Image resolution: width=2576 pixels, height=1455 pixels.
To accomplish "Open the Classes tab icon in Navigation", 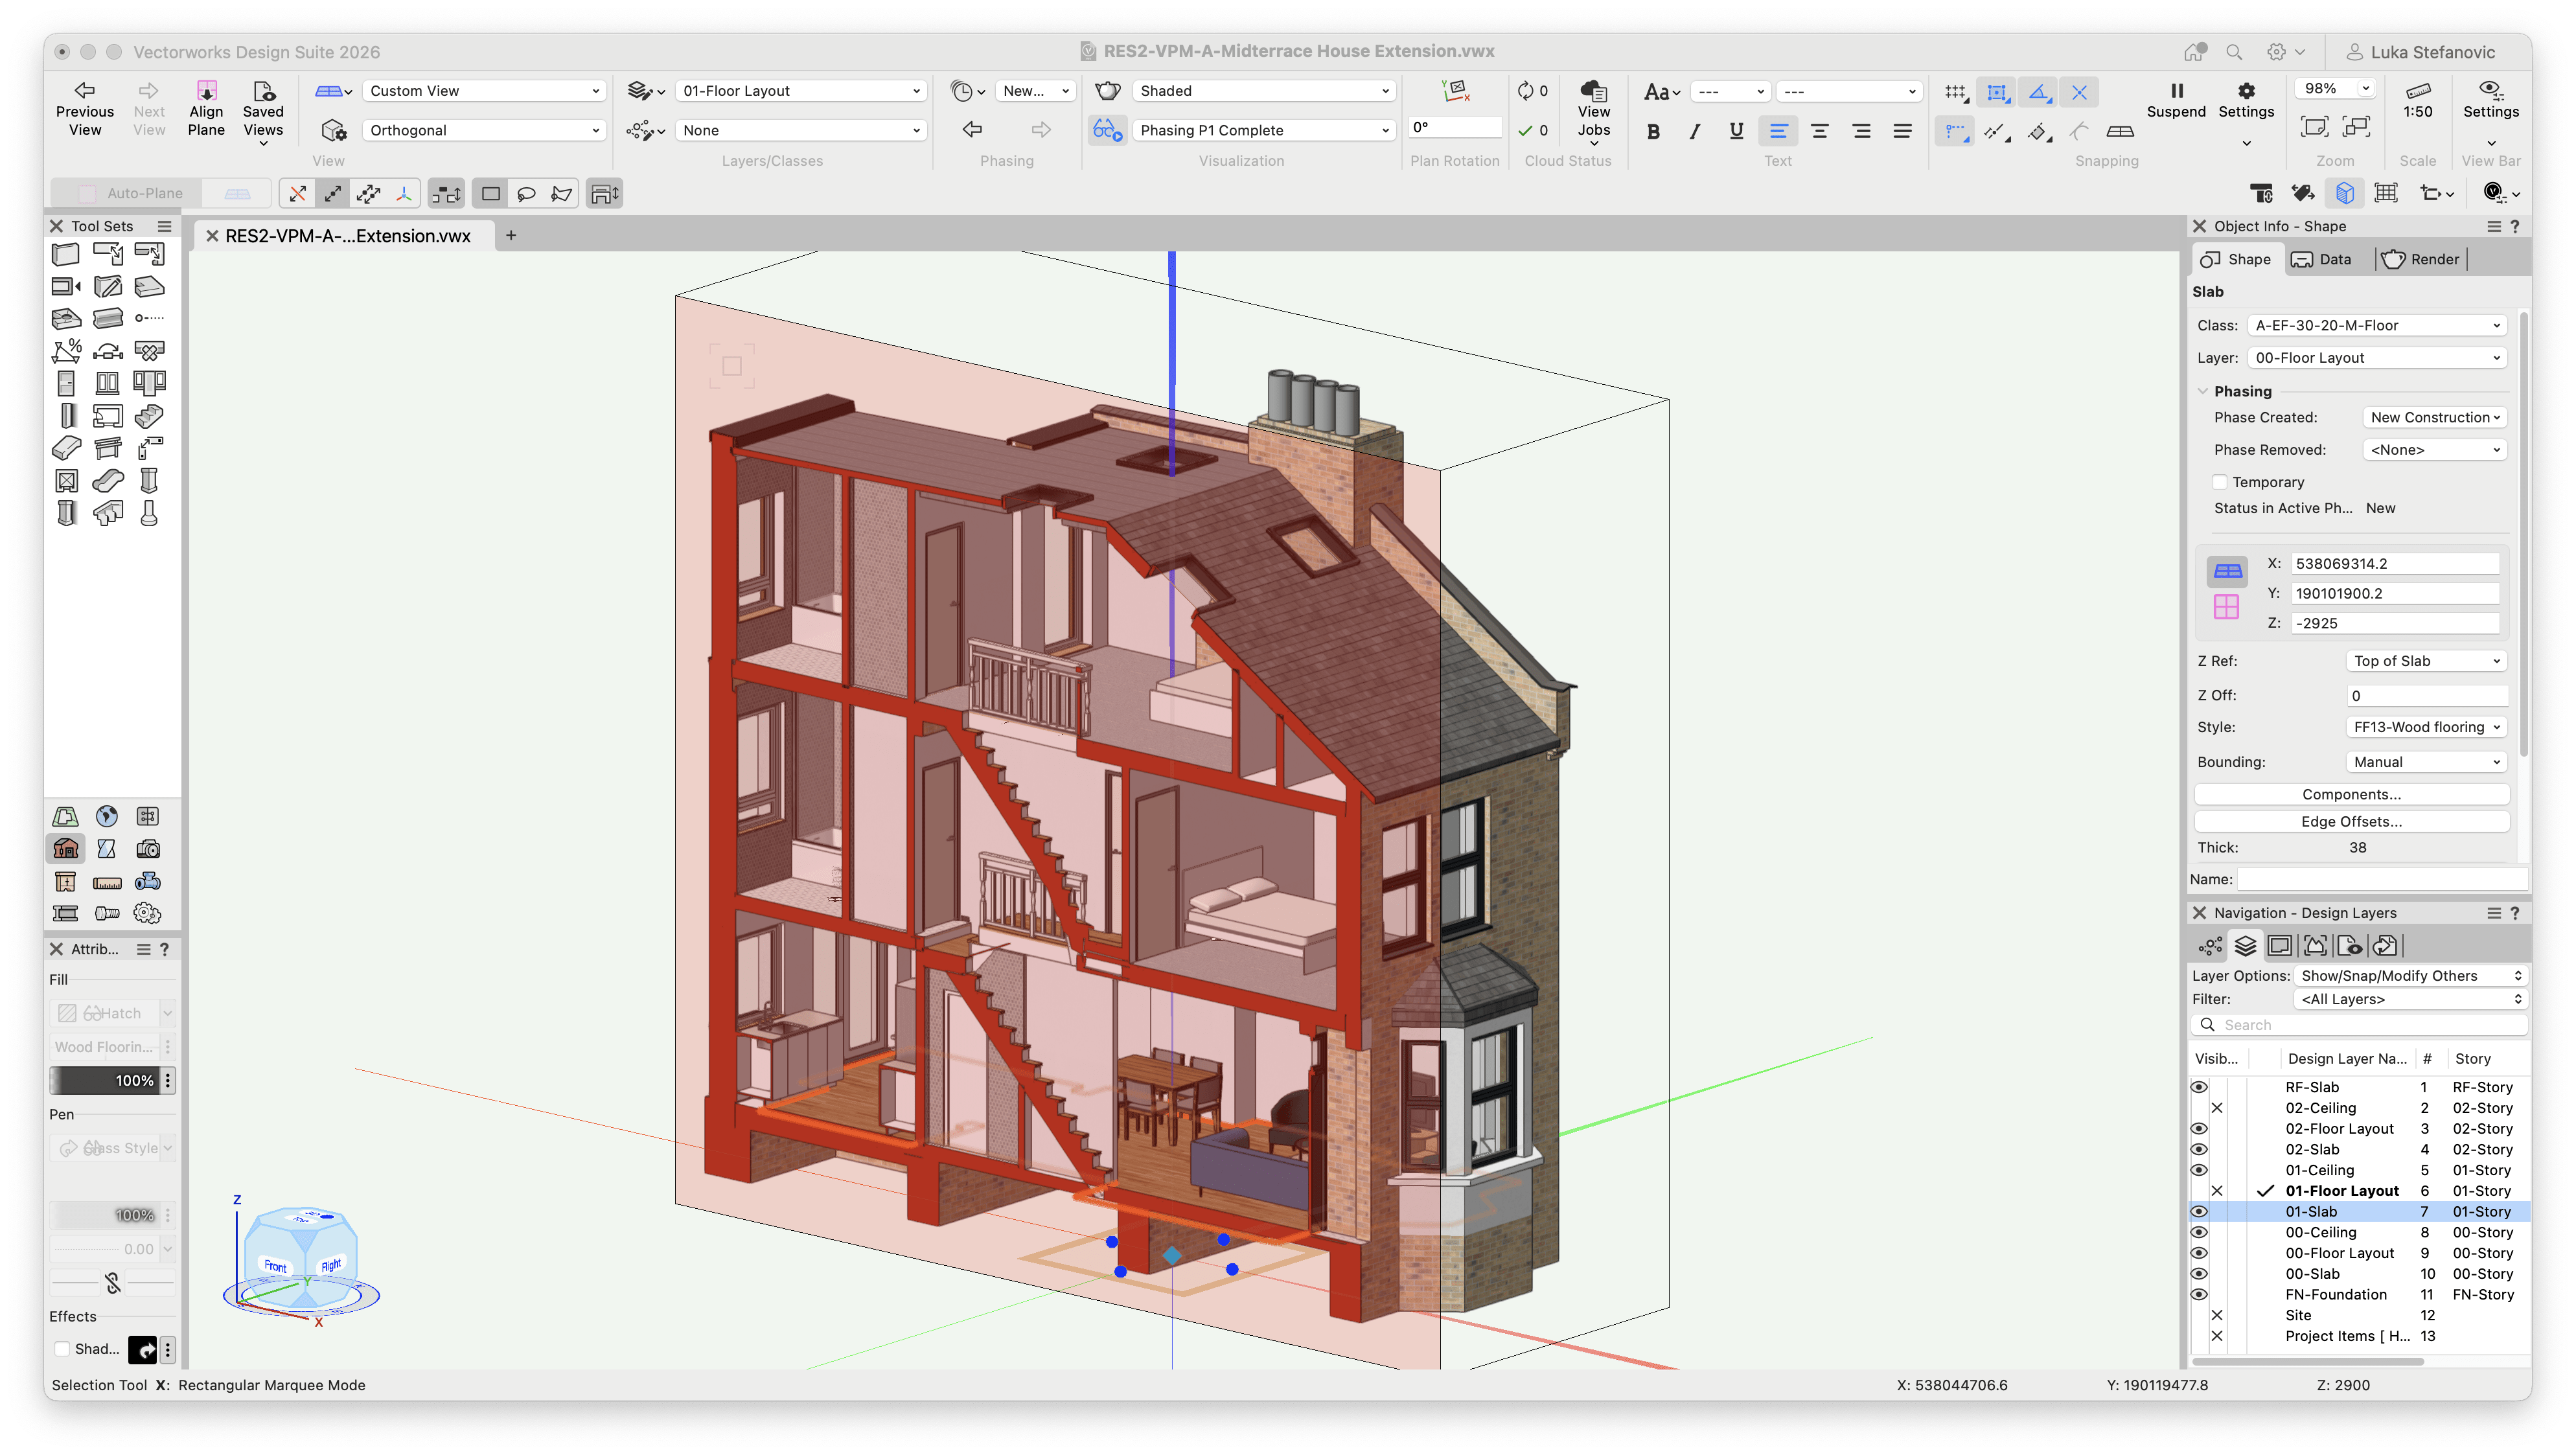I will (x=2210, y=945).
